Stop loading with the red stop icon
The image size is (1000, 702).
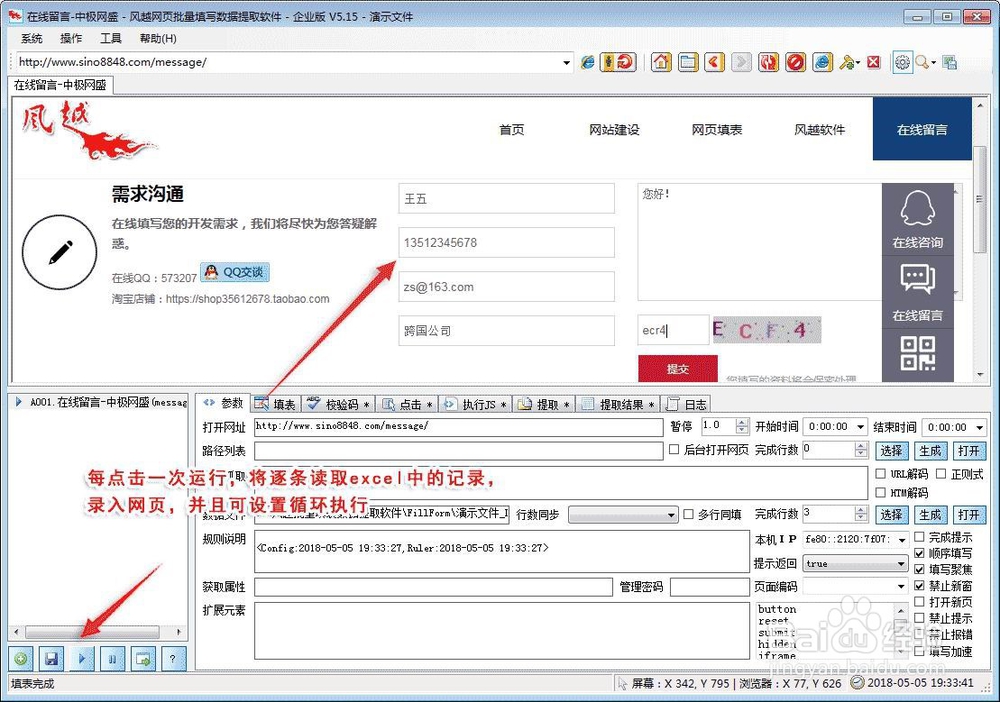[x=795, y=62]
